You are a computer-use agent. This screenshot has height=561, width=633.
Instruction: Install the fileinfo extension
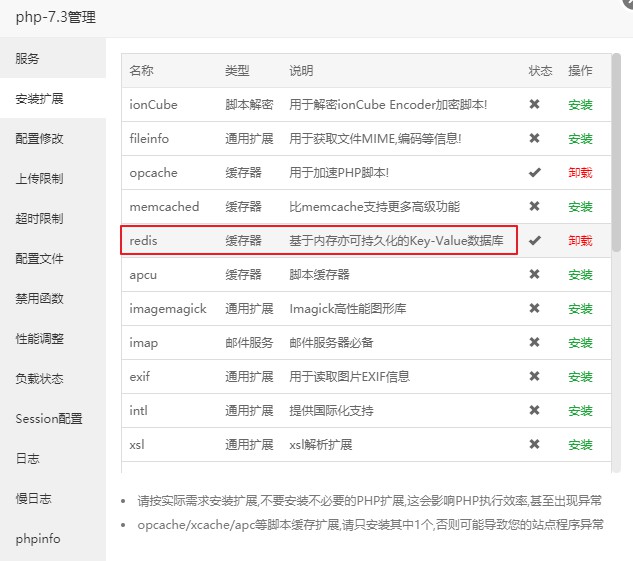tap(580, 139)
